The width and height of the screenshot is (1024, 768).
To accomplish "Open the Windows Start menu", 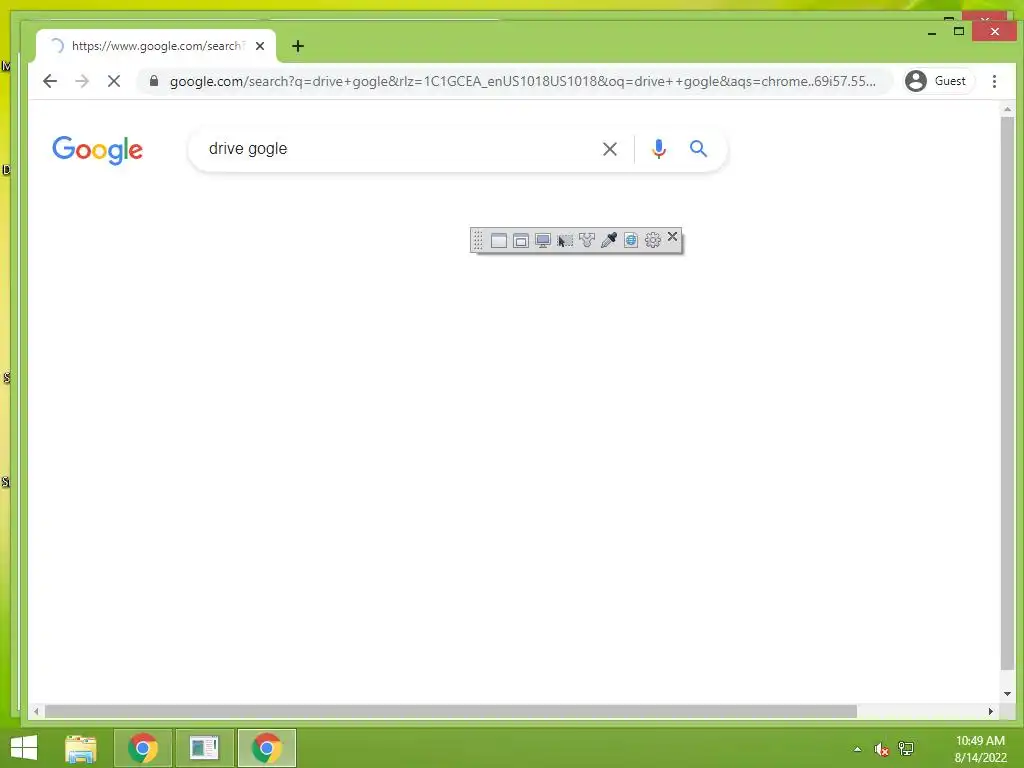I will [x=24, y=748].
